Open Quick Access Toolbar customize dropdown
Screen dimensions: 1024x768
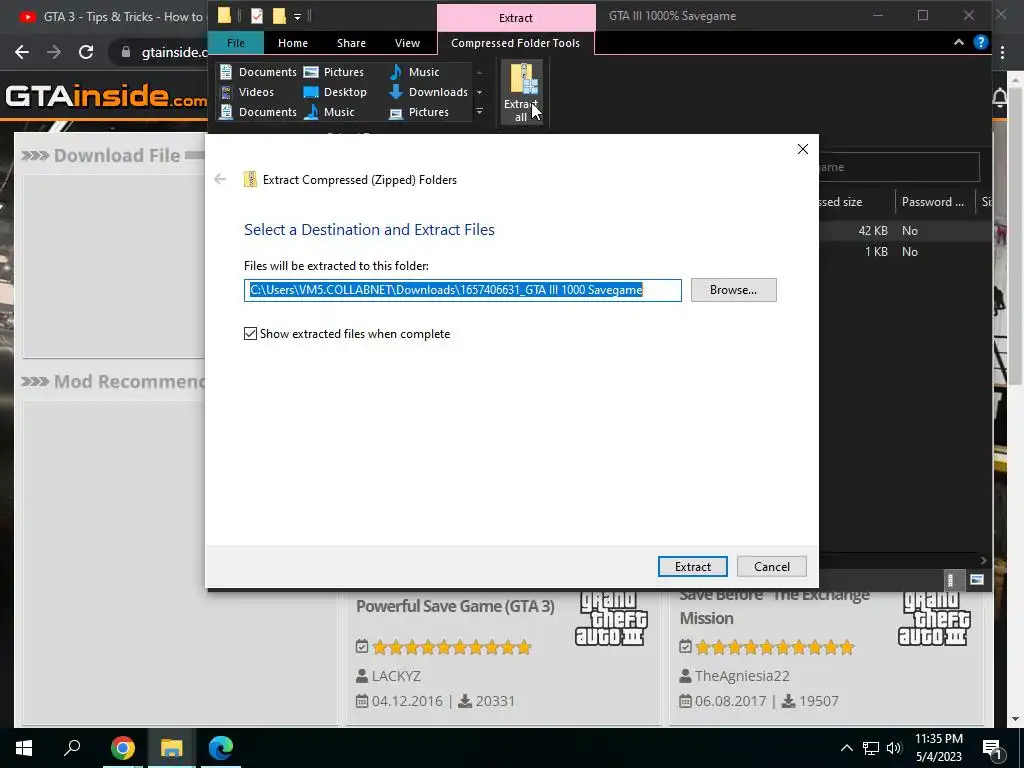(x=297, y=16)
